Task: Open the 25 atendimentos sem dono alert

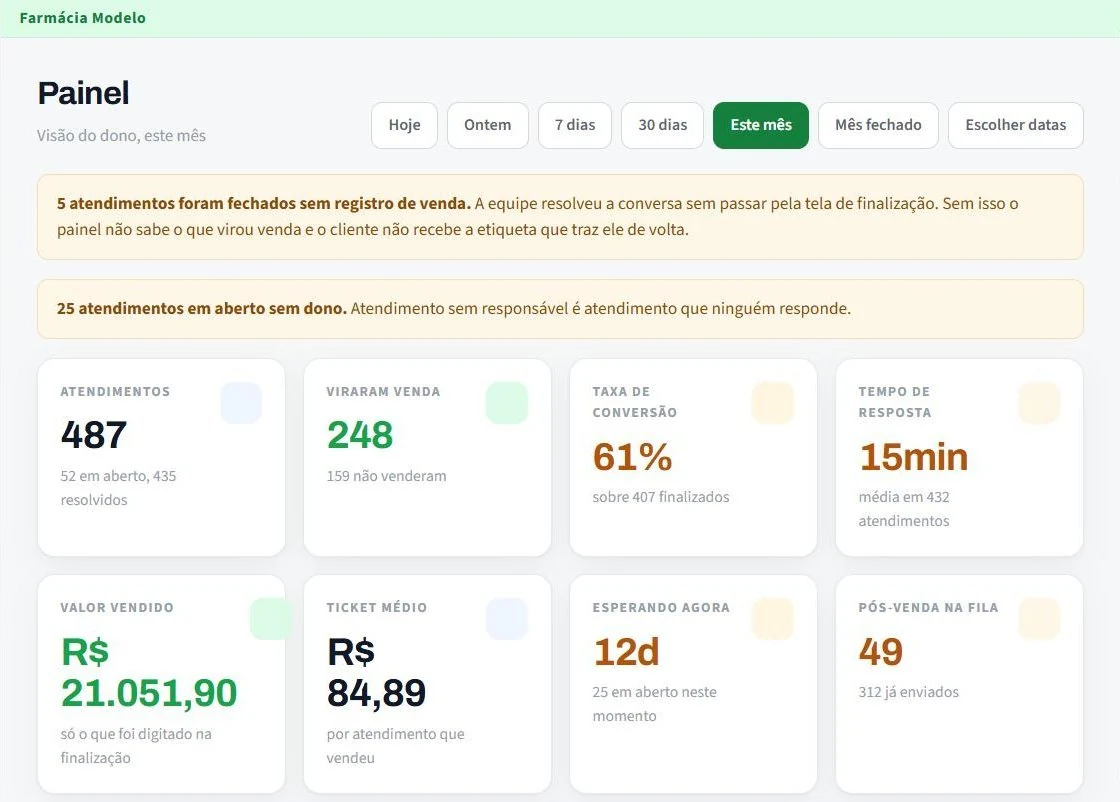Action: pyautogui.click(x=560, y=309)
